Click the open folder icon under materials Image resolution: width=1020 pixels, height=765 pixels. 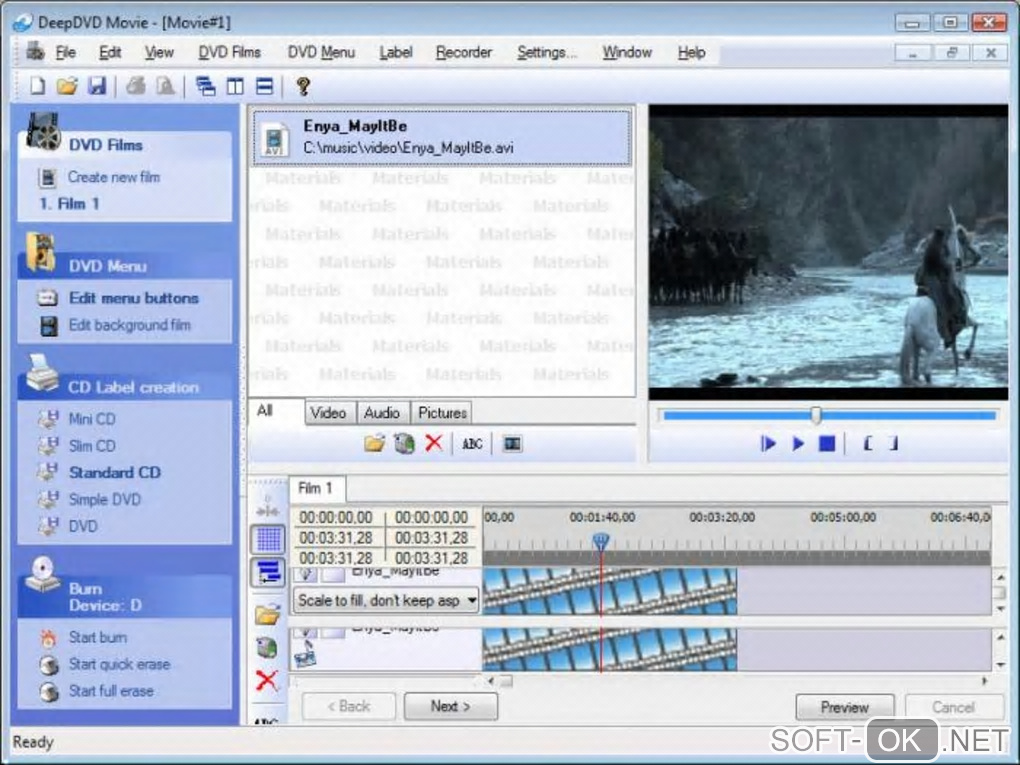pyautogui.click(x=374, y=444)
